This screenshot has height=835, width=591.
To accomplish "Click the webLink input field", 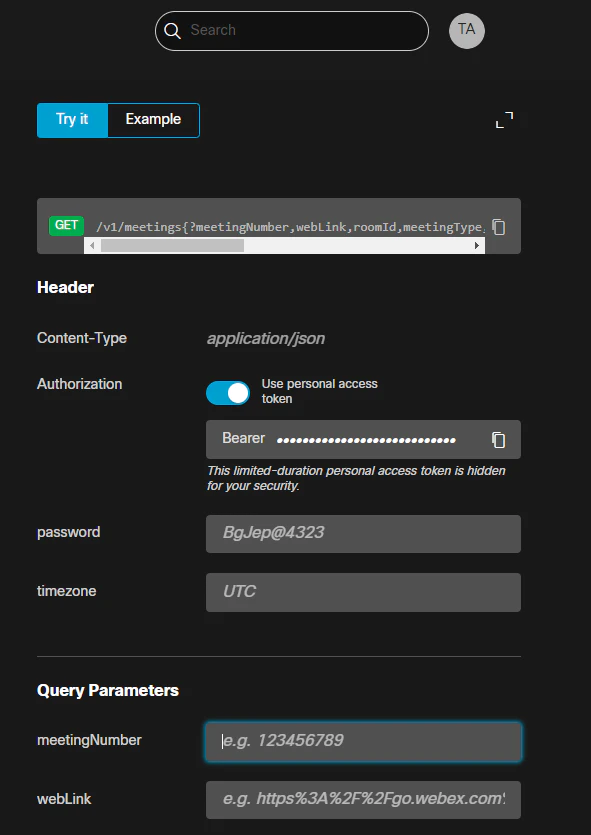I will click(363, 800).
